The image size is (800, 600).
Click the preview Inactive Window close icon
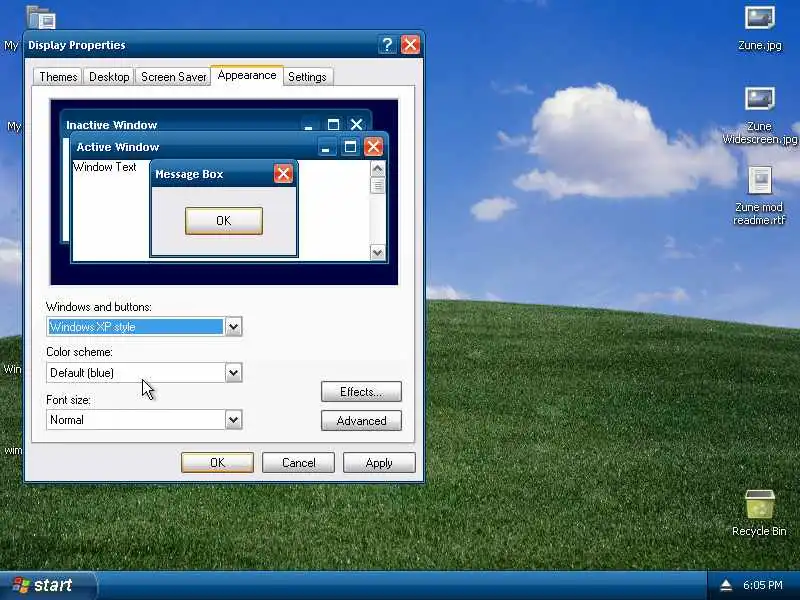coord(357,124)
